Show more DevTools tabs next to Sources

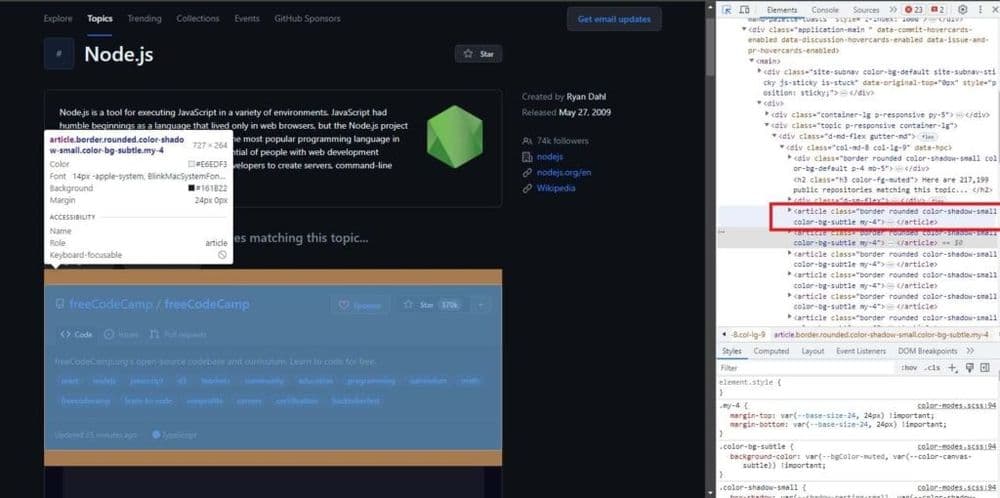[893, 10]
